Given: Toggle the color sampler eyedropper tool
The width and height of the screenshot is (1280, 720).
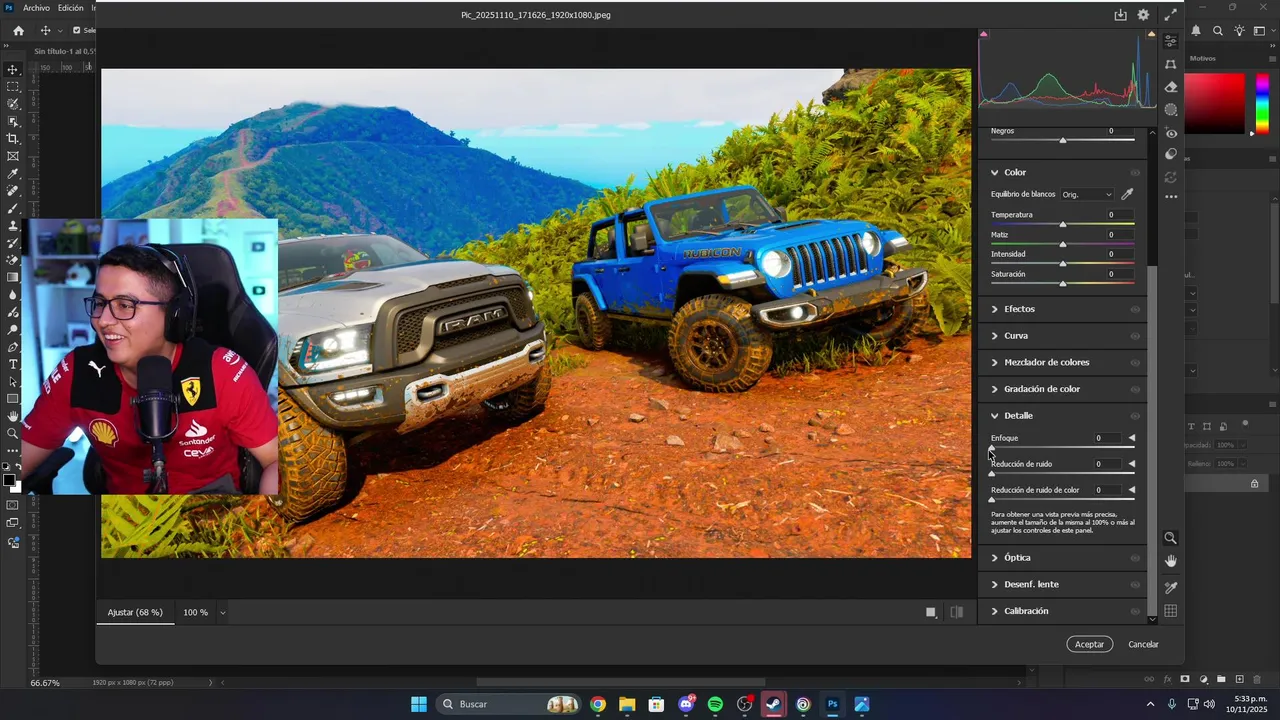Looking at the screenshot, I should point(1170,587).
